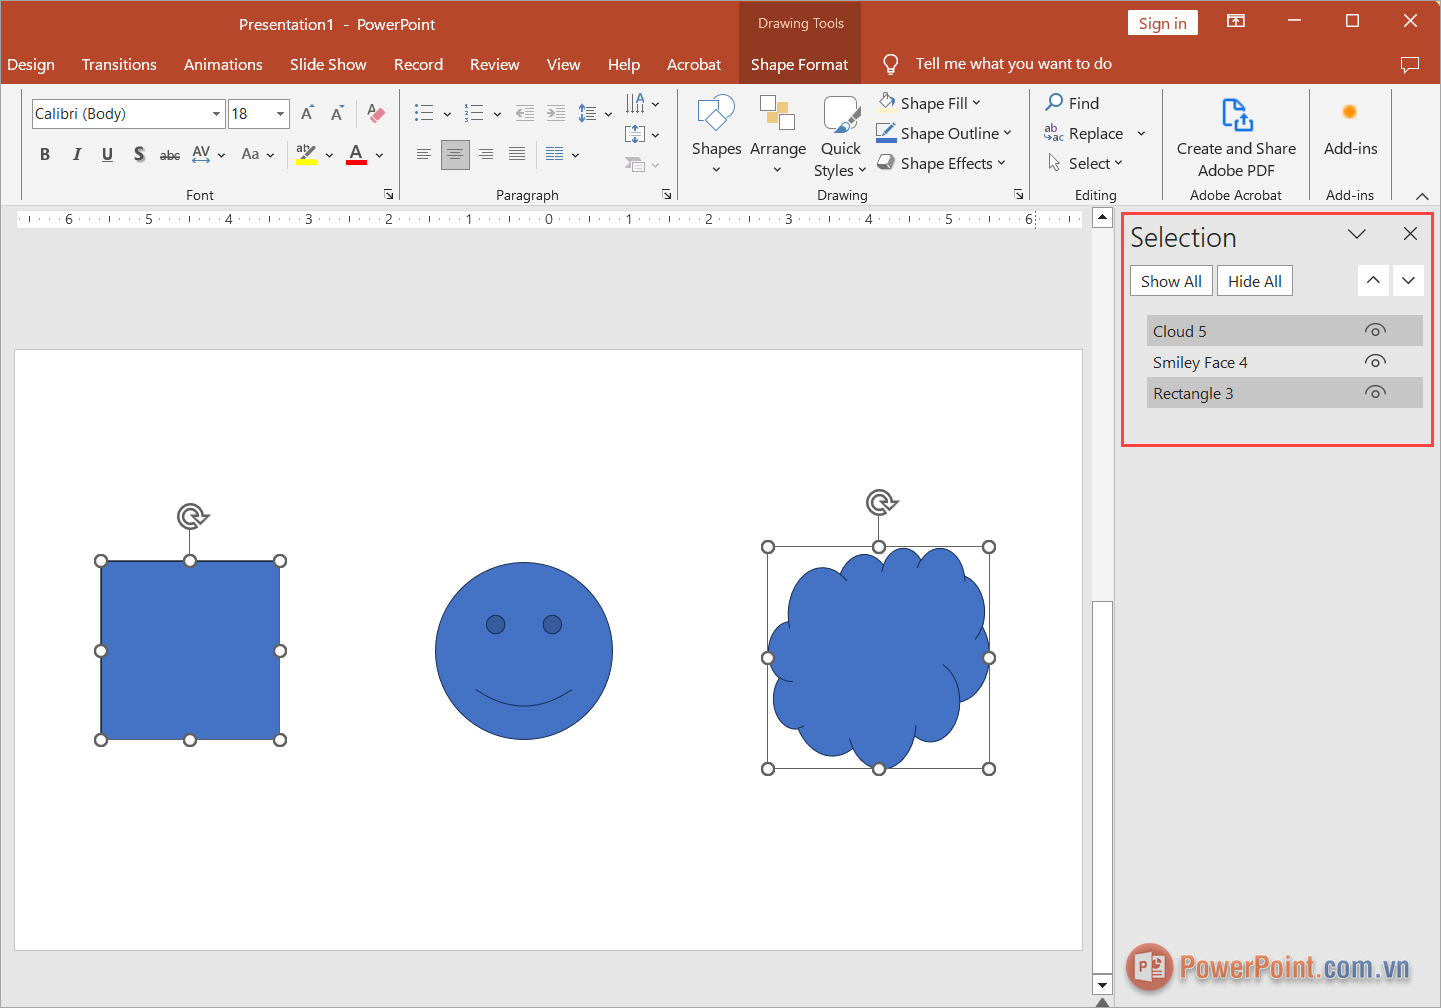Apply strikethrough formatting
Image resolution: width=1441 pixels, height=1008 pixels.
pos(170,154)
